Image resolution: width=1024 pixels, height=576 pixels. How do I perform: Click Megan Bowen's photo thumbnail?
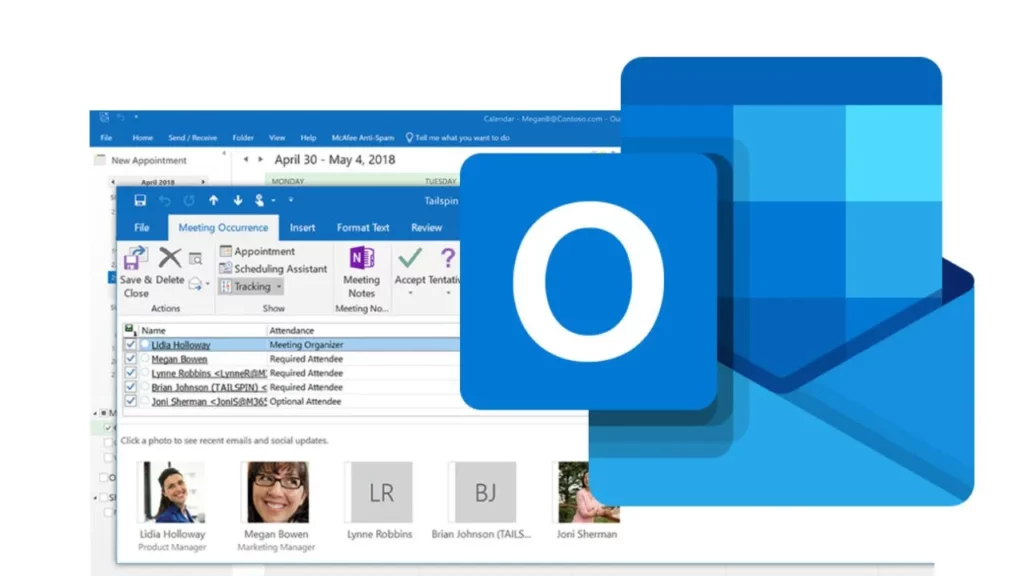(x=276, y=492)
